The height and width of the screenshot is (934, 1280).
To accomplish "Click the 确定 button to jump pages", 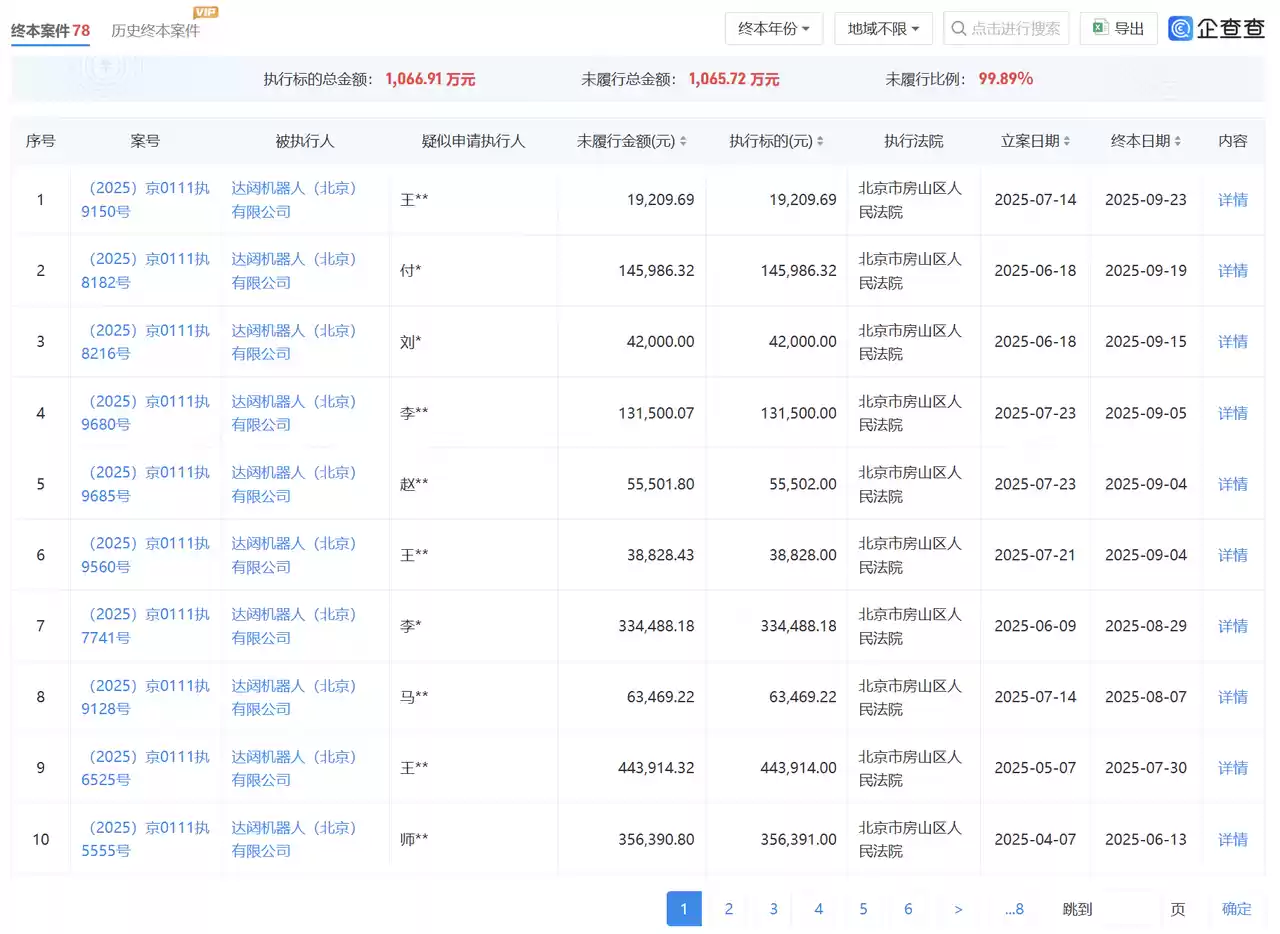I will (1235, 909).
